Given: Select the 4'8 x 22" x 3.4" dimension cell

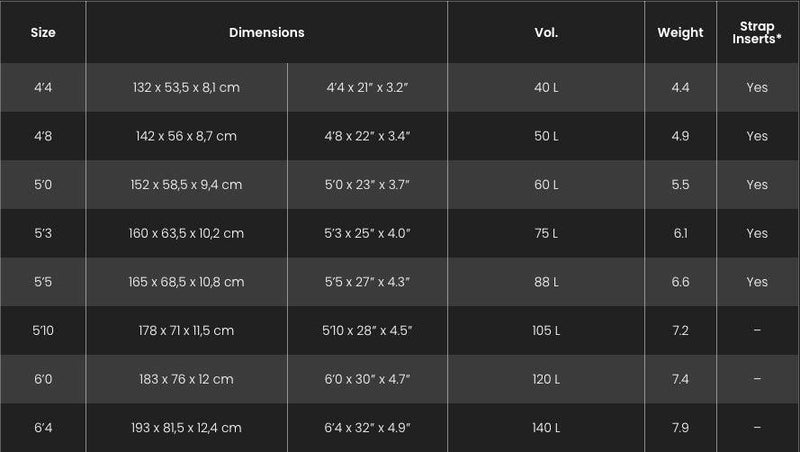Looking at the screenshot, I should 367,136.
